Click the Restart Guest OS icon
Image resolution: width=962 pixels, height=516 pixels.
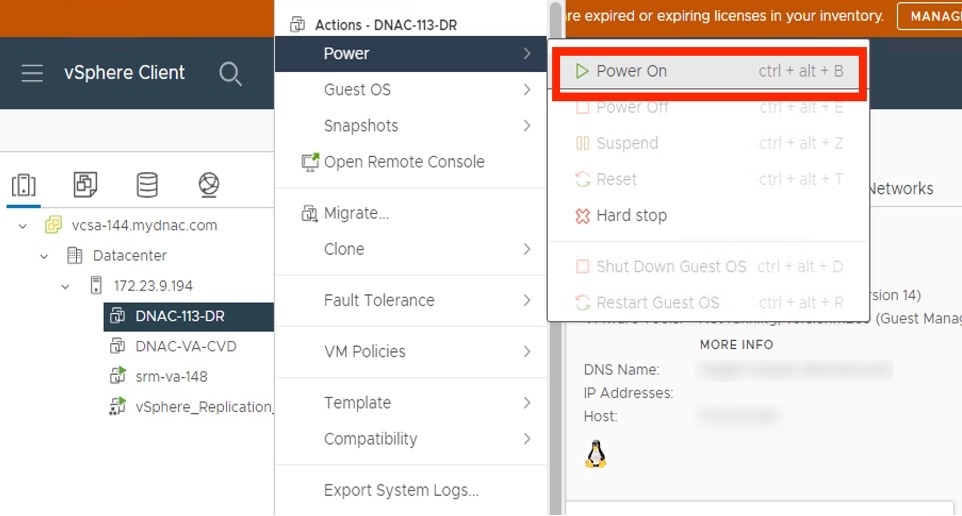(x=582, y=302)
